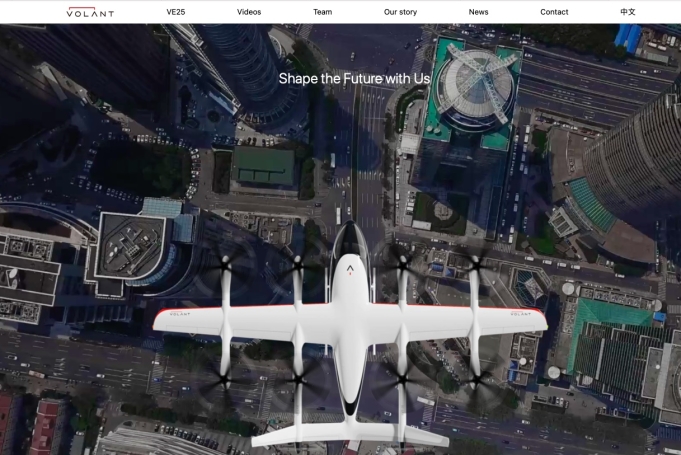Click the Volant logo in header
The image size is (681, 455).
90,12
